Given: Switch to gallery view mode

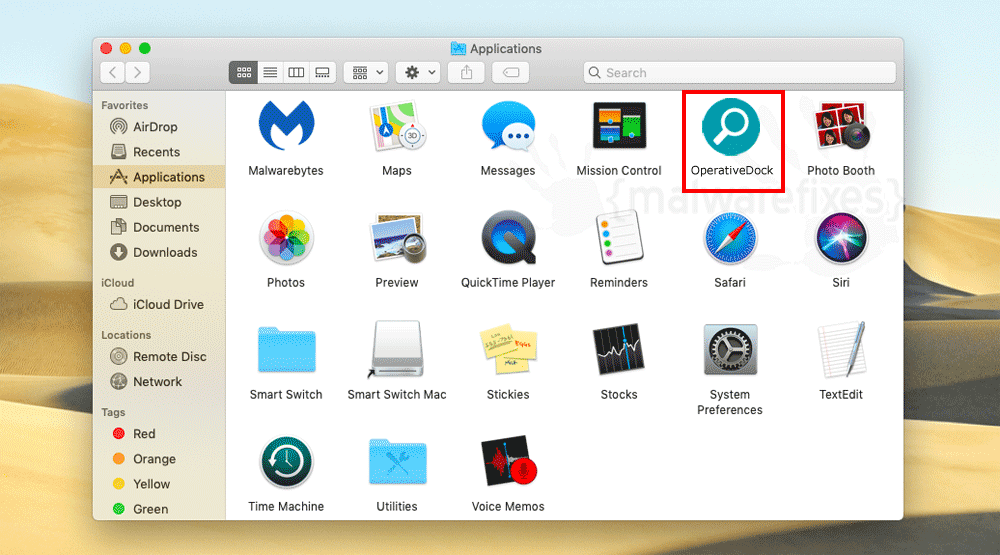Looking at the screenshot, I should (322, 73).
